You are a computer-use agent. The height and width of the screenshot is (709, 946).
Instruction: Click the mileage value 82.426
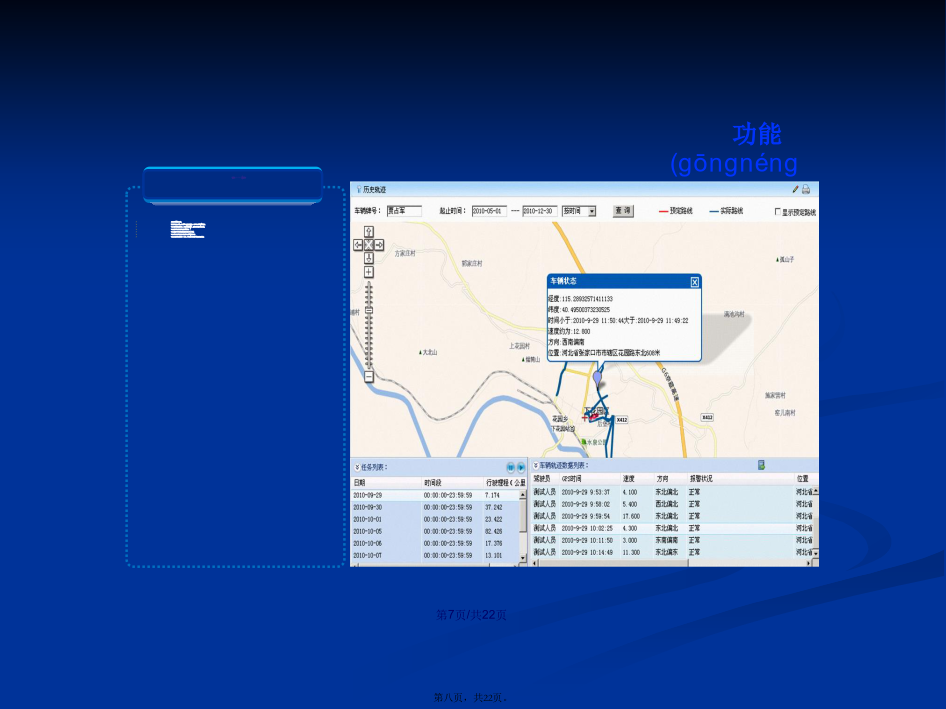click(494, 532)
